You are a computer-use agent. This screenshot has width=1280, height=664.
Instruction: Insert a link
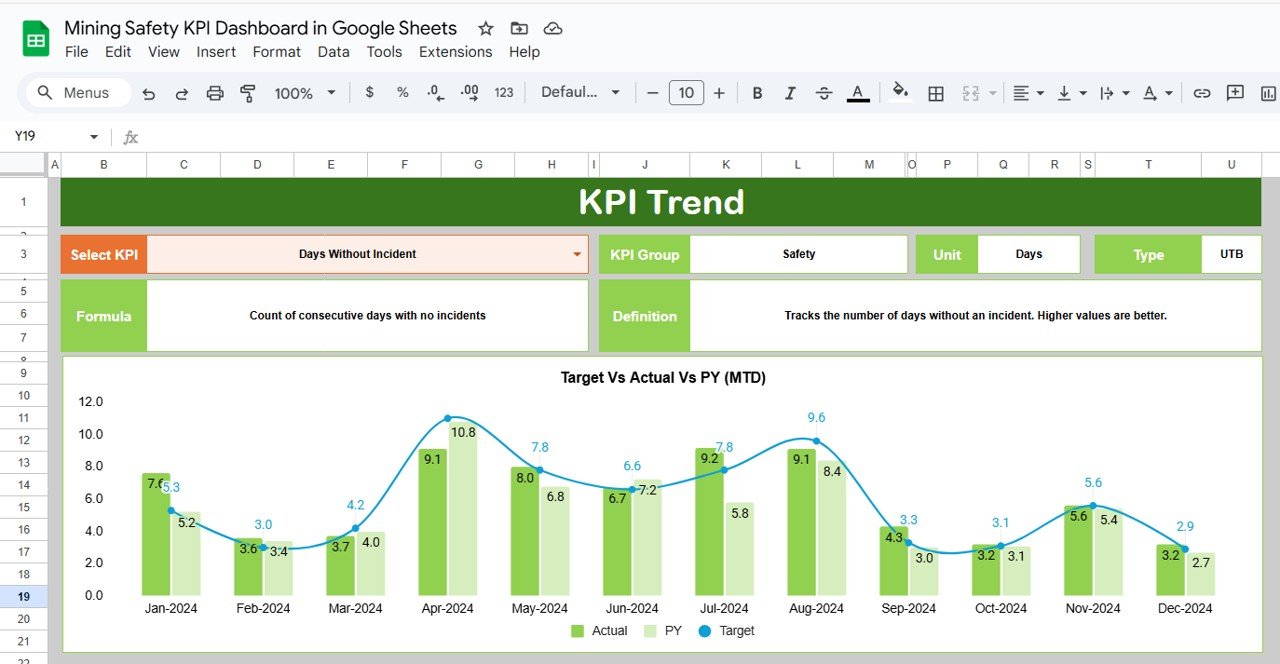(x=1202, y=92)
